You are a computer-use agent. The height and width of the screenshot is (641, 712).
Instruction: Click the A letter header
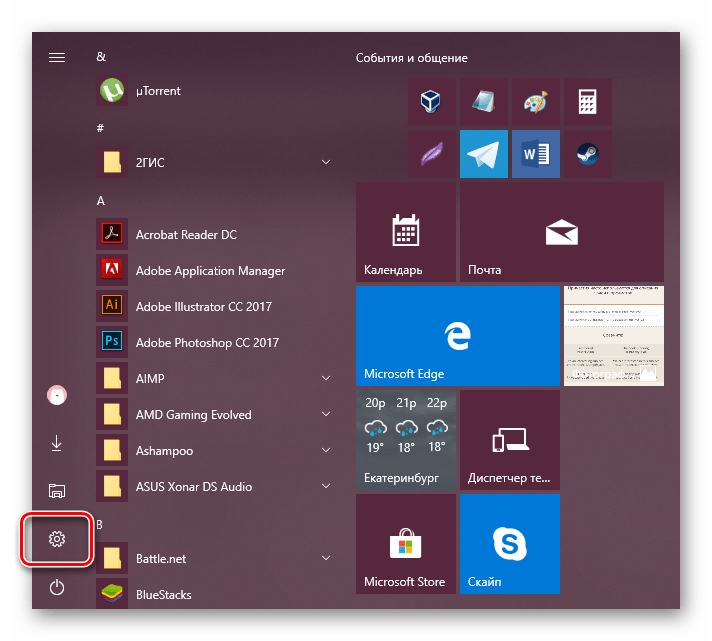pyautogui.click(x=100, y=201)
